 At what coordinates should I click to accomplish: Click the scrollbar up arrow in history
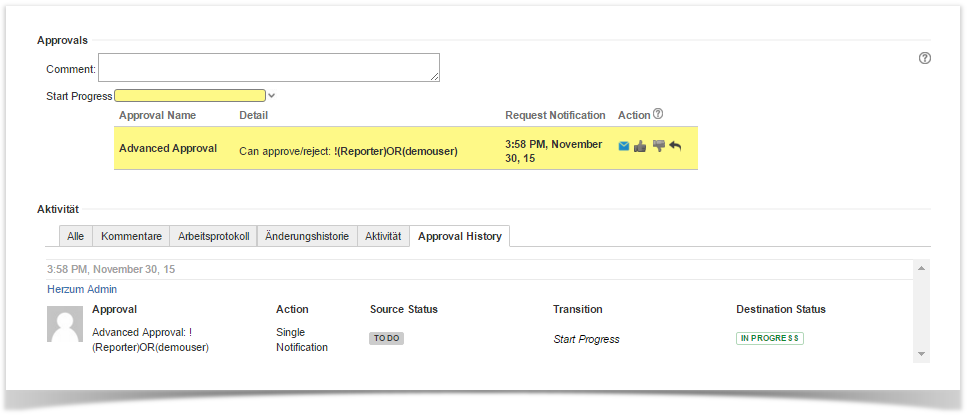(922, 268)
